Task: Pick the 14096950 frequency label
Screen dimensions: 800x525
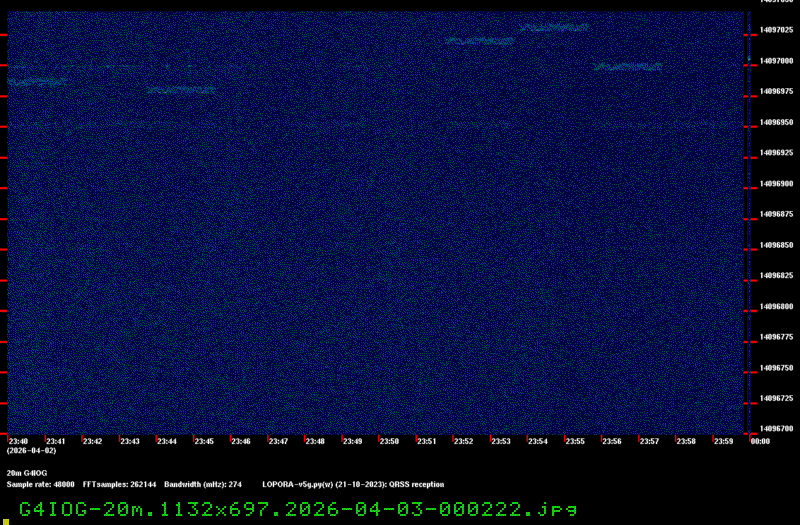Action: tap(777, 122)
